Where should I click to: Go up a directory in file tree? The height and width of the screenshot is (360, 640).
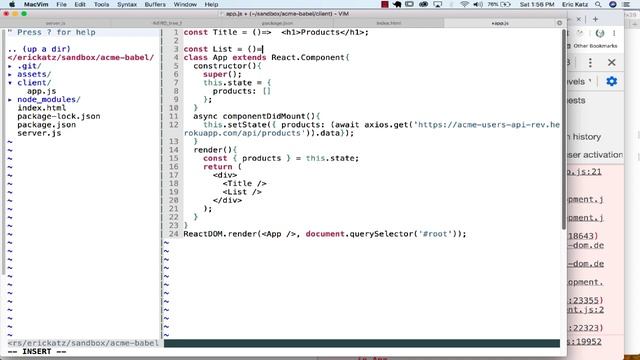[39, 49]
